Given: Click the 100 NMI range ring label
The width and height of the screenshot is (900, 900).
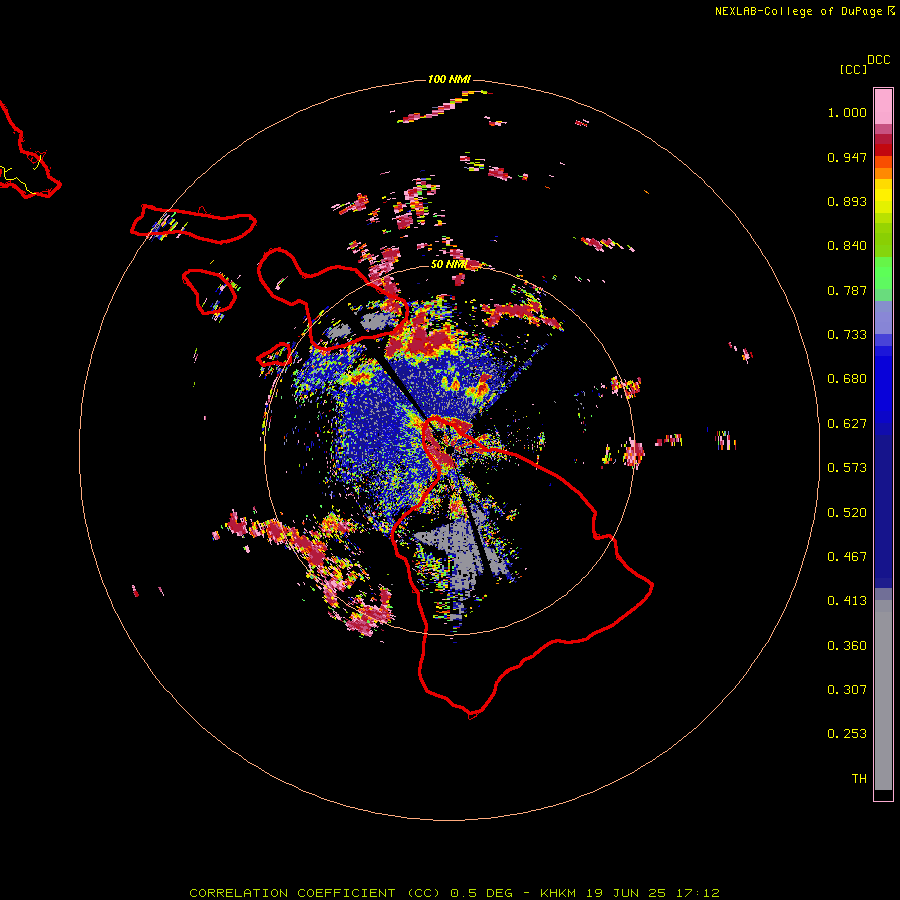Looking at the screenshot, I should [x=449, y=79].
